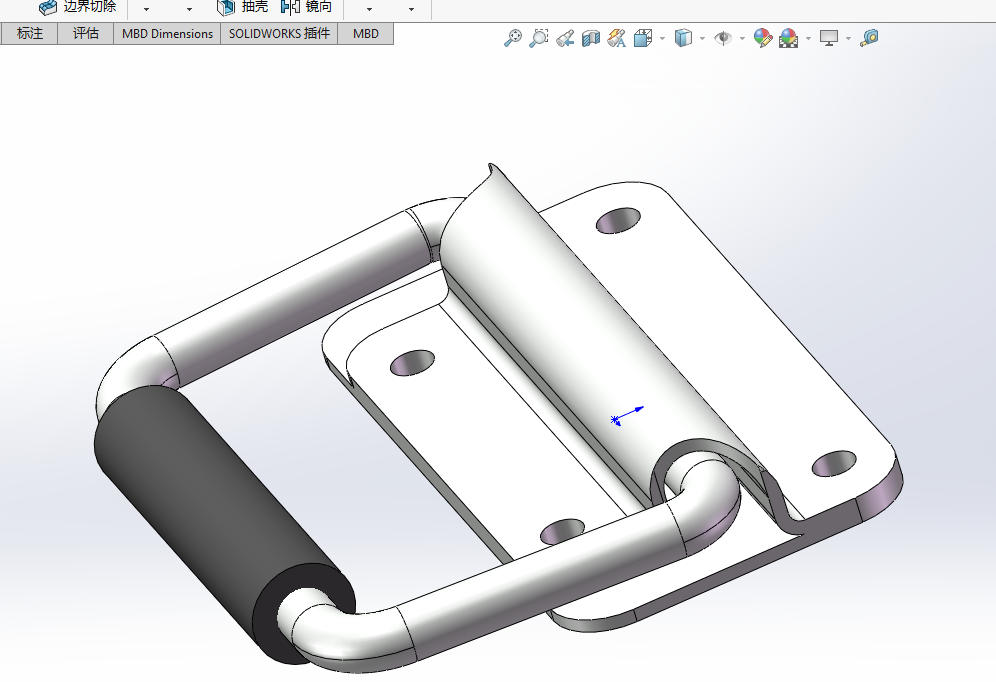Click the View Settings monitor icon

click(828, 38)
